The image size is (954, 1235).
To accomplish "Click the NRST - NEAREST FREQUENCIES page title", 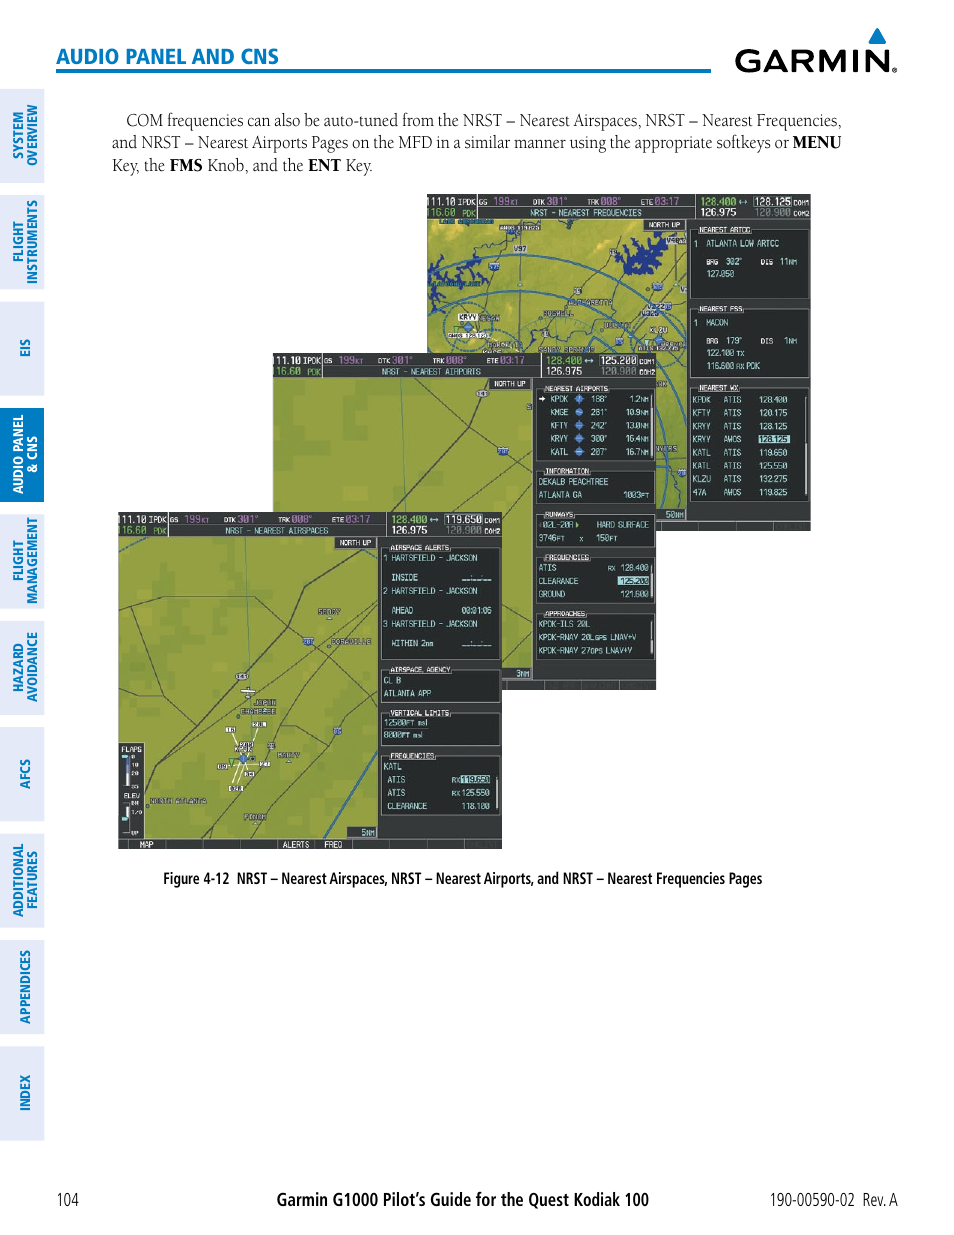I will pyautogui.click(x=586, y=213).
